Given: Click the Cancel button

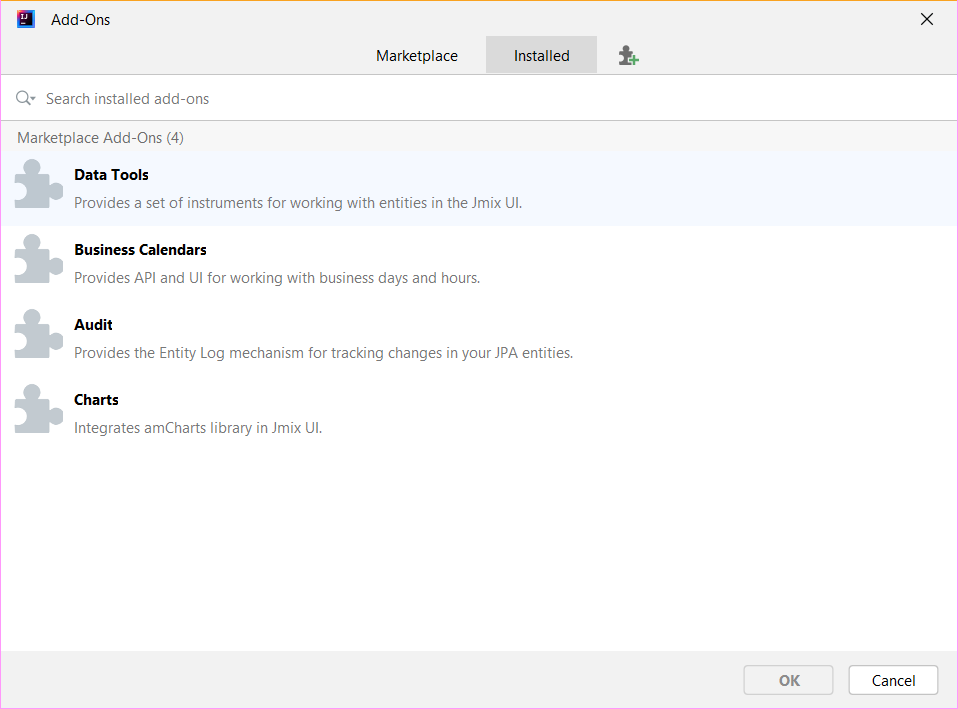Looking at the screenshot, I should [x=893, y=680].
